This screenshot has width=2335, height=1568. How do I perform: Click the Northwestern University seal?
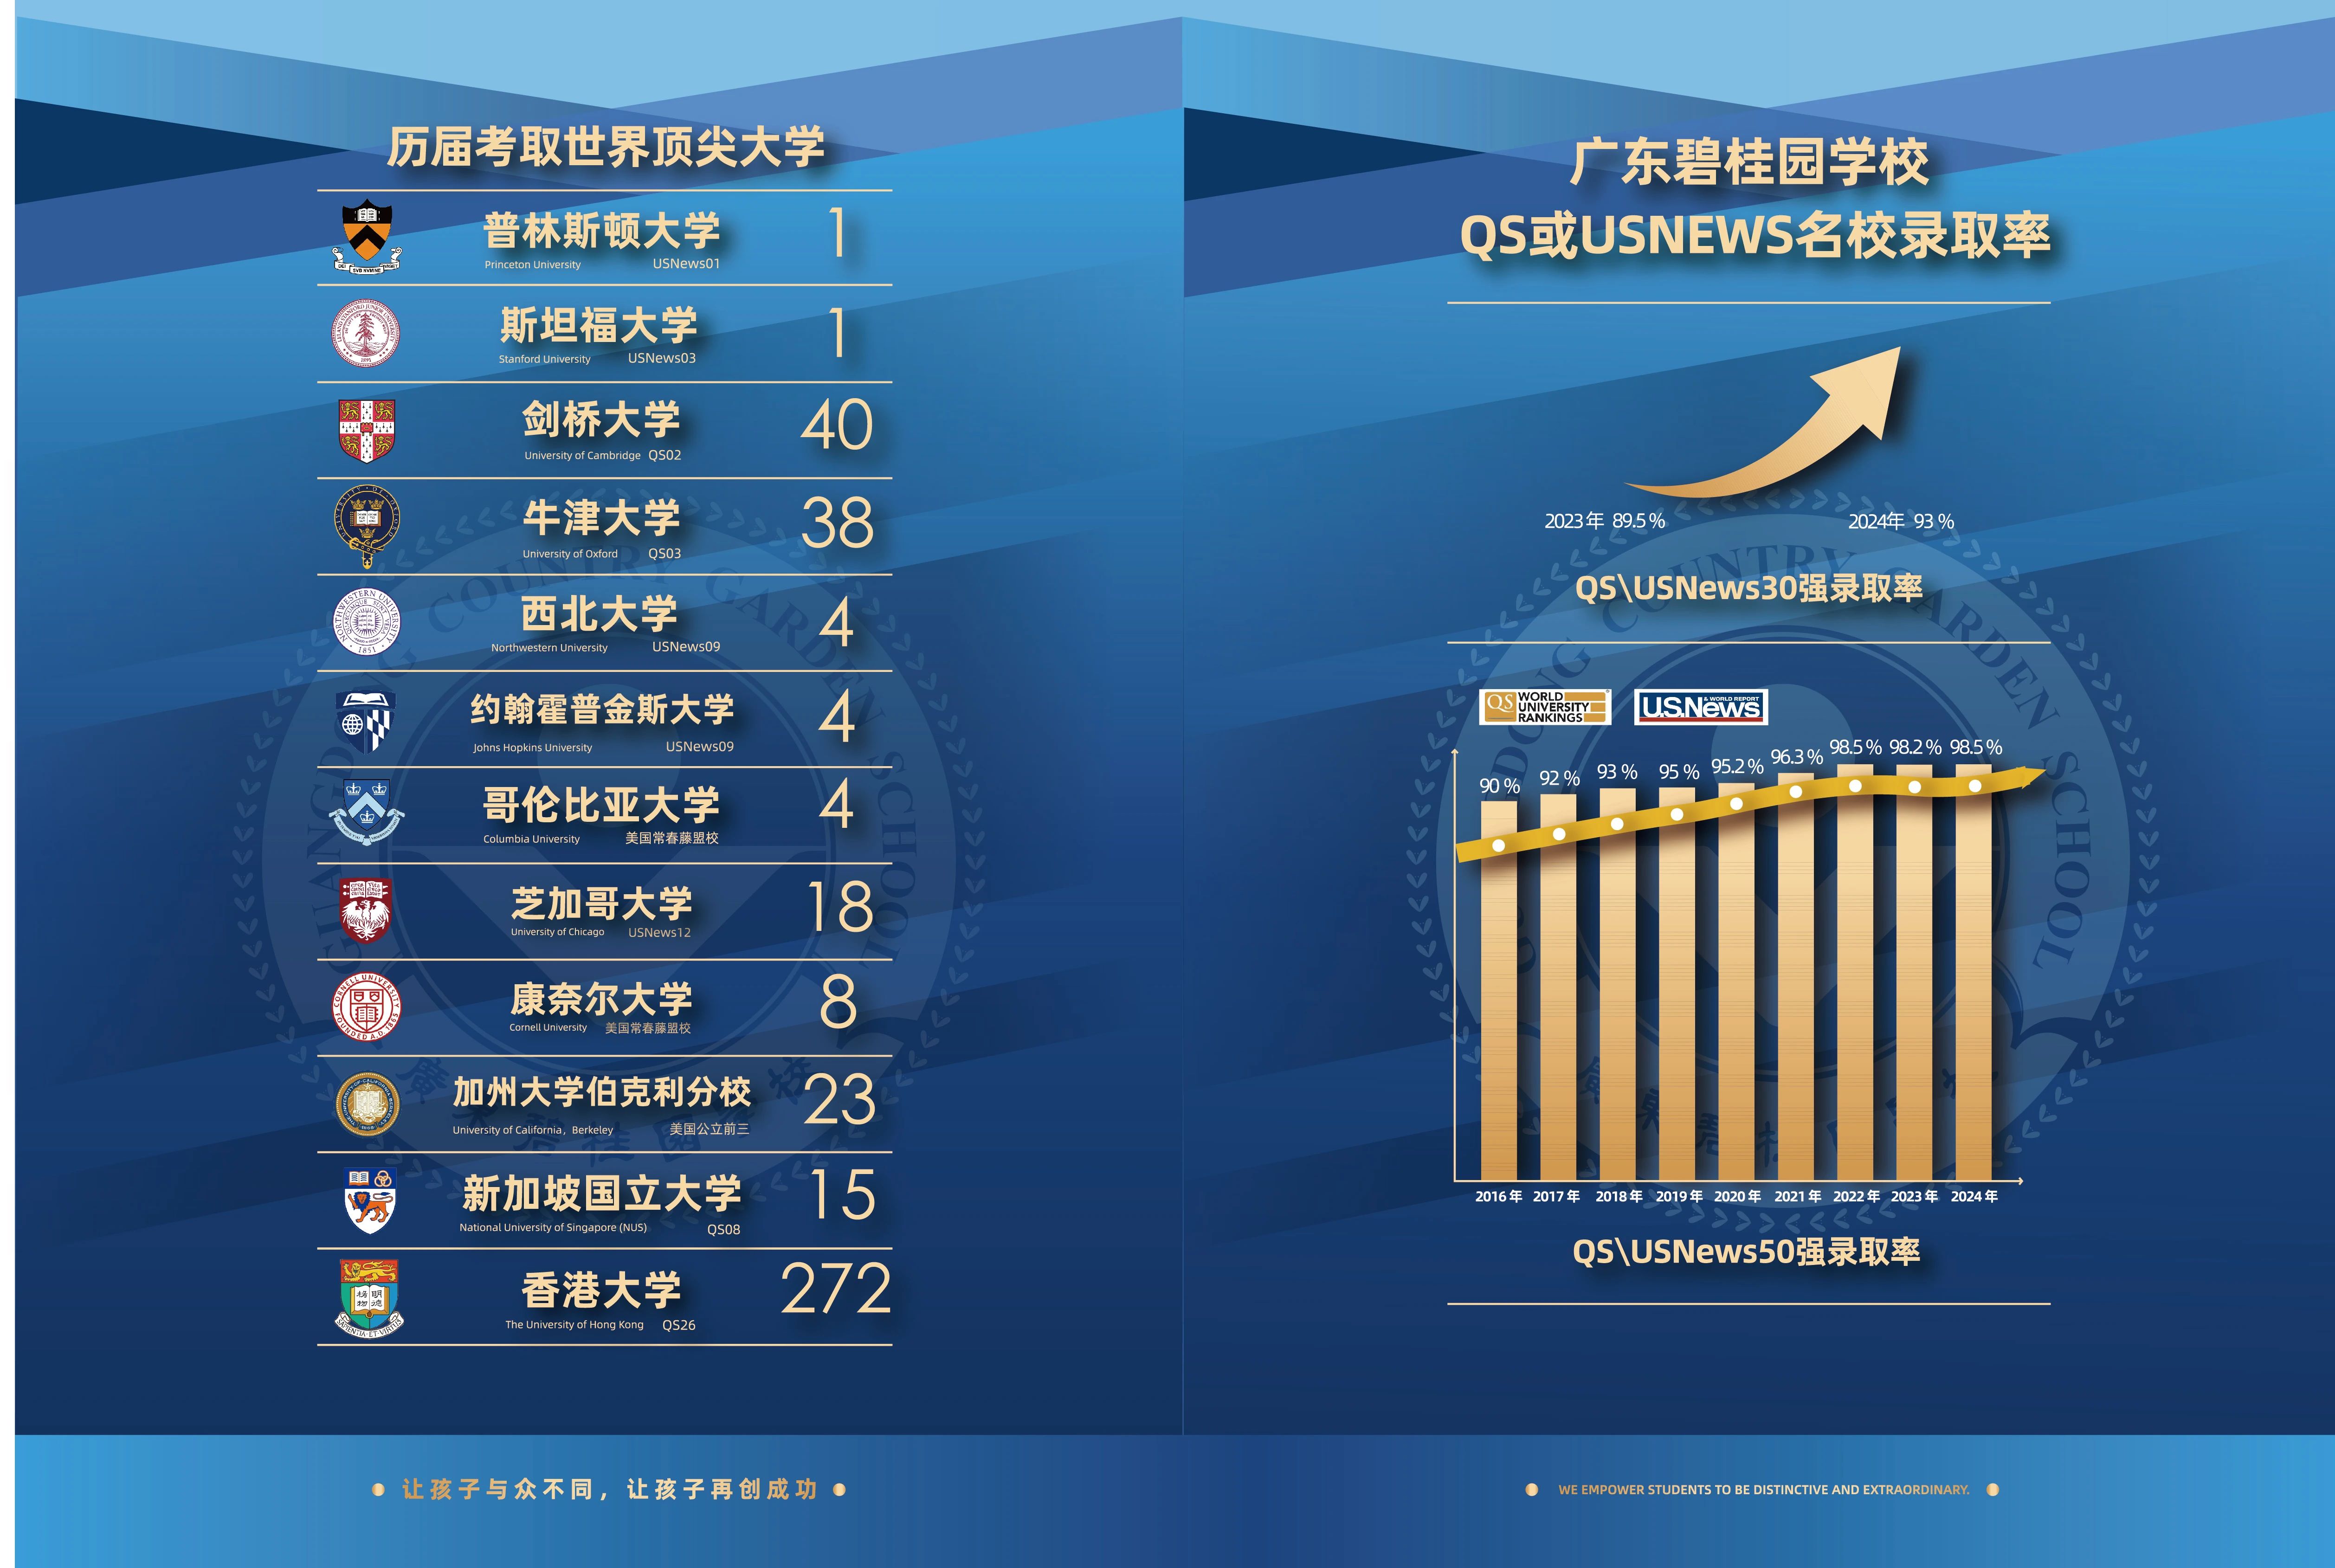366,622
